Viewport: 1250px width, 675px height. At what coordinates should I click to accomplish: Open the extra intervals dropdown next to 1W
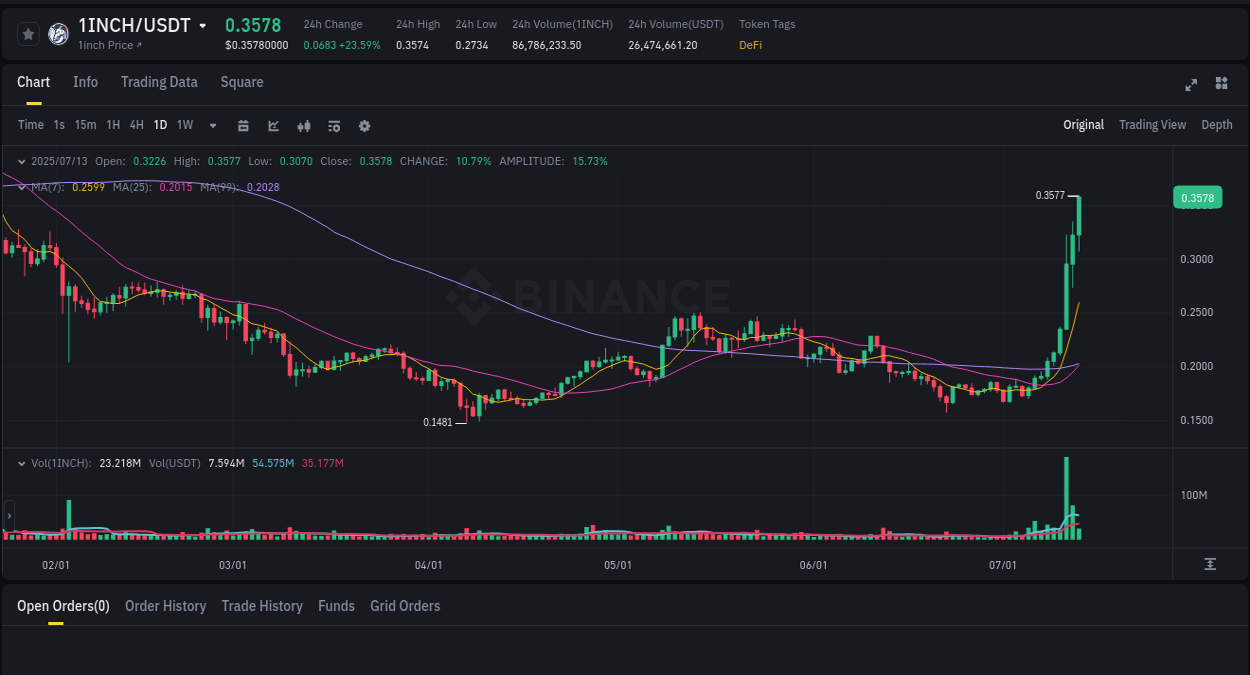(212, 125)
